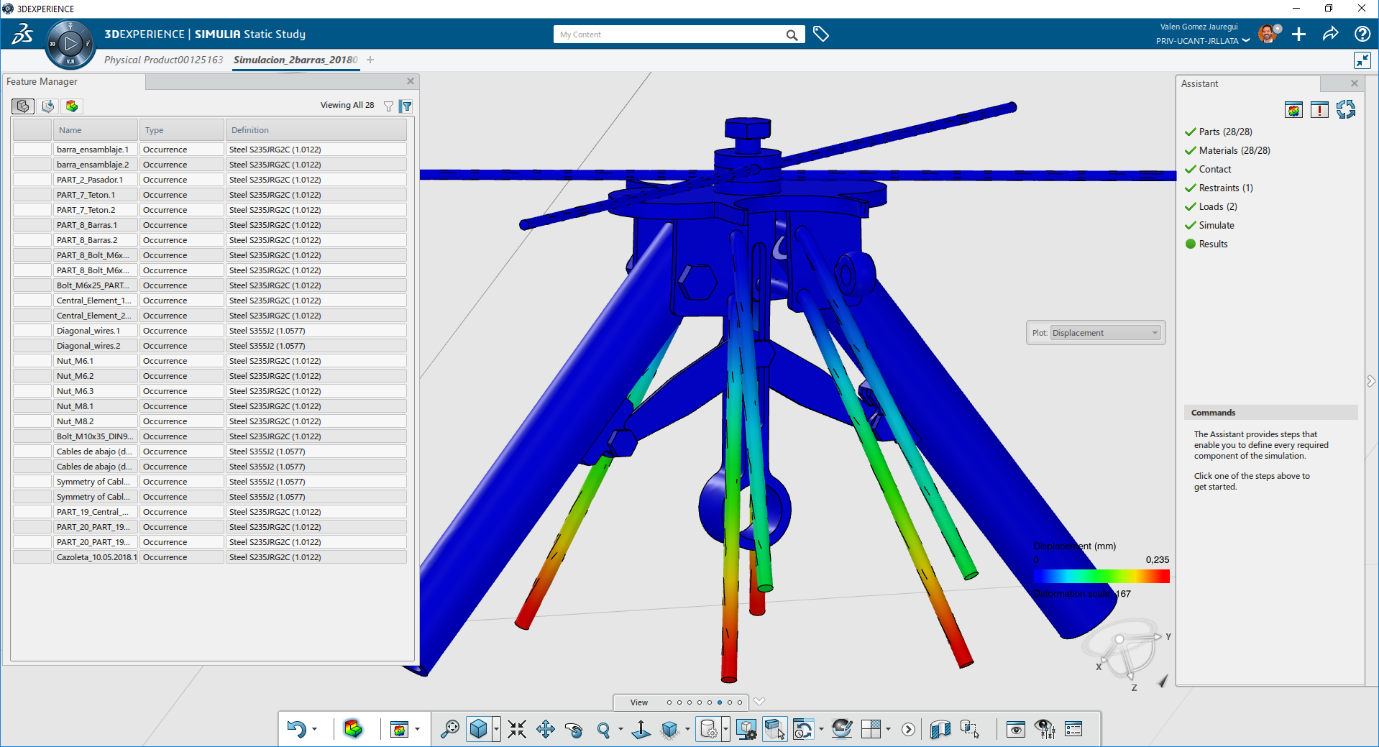This screenshot has width=1379, height=747.
Task: Select Feature Manager icon with blue arrow
Action: click(47, 106)
